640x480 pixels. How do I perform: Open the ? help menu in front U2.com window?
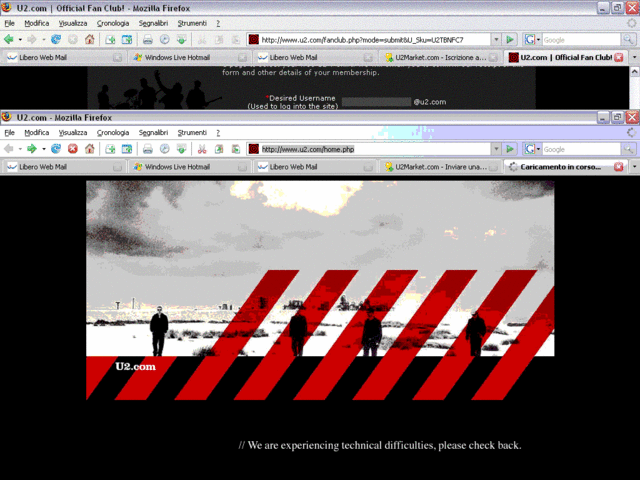pos(218,133)
